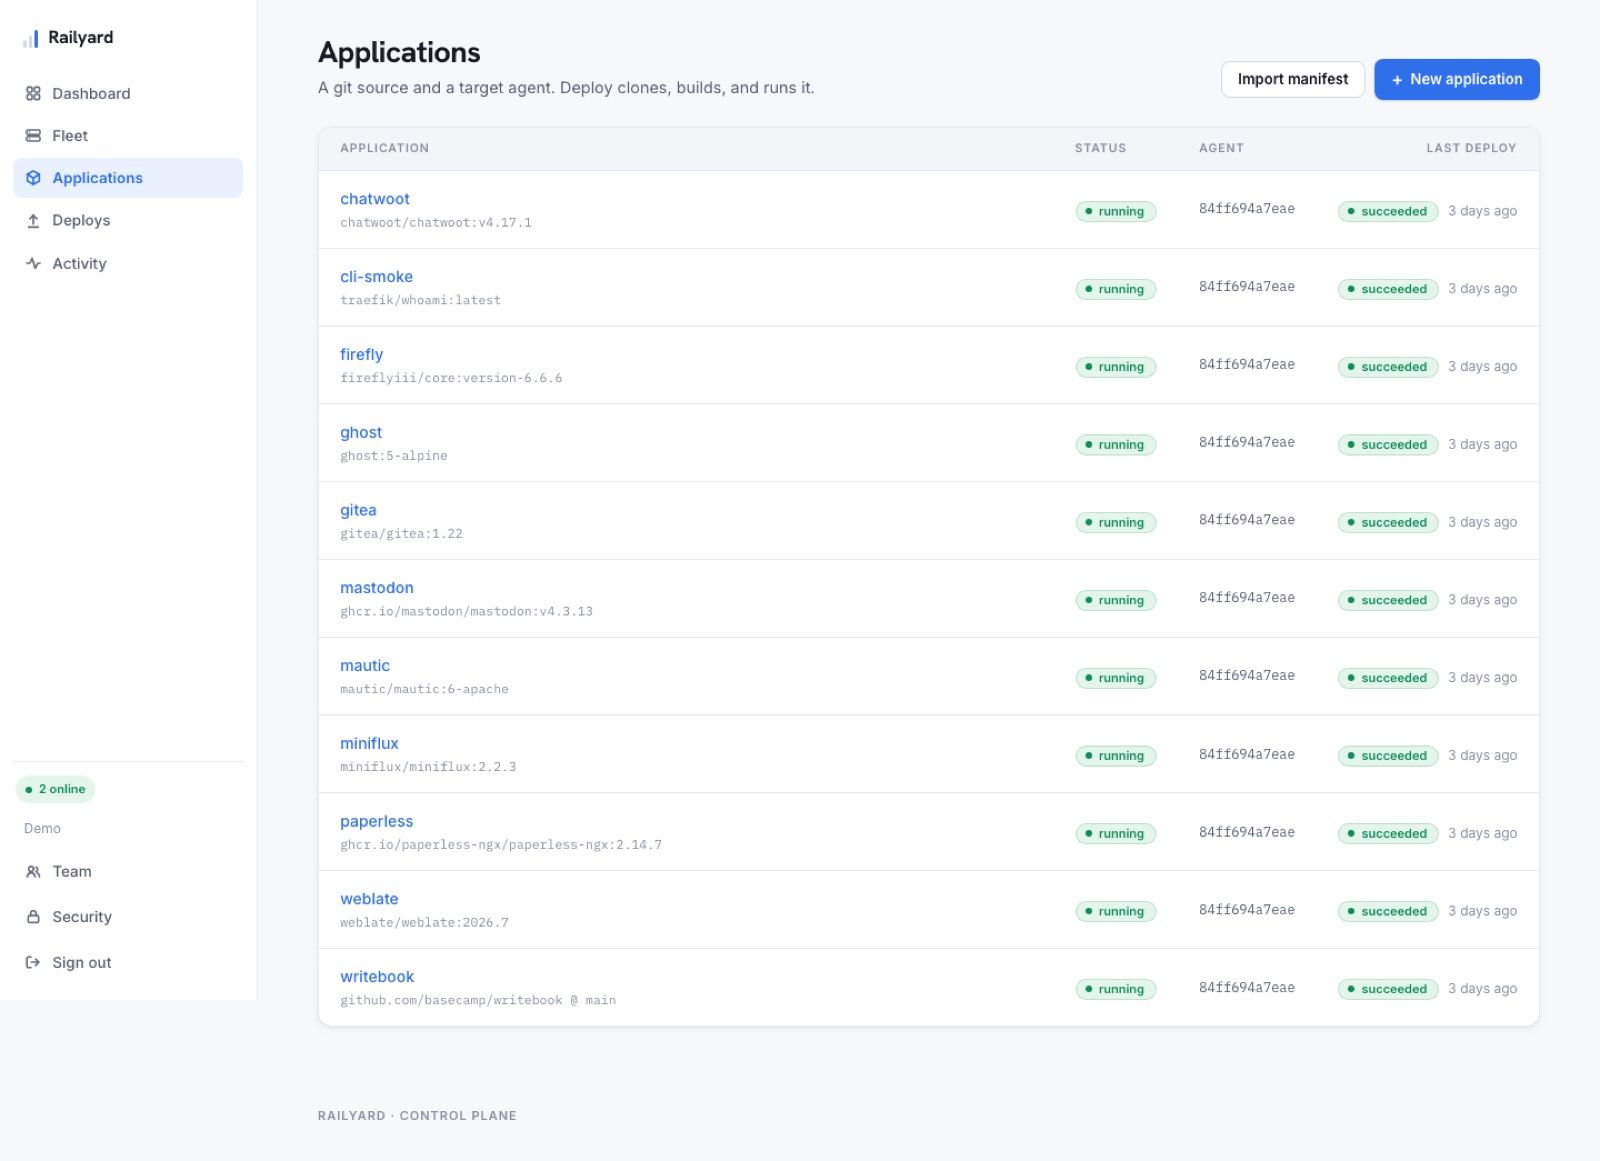This screenshot has height=1161, width=1600.
Task: Click the AGENT column header
Action: pos(1221,148)
